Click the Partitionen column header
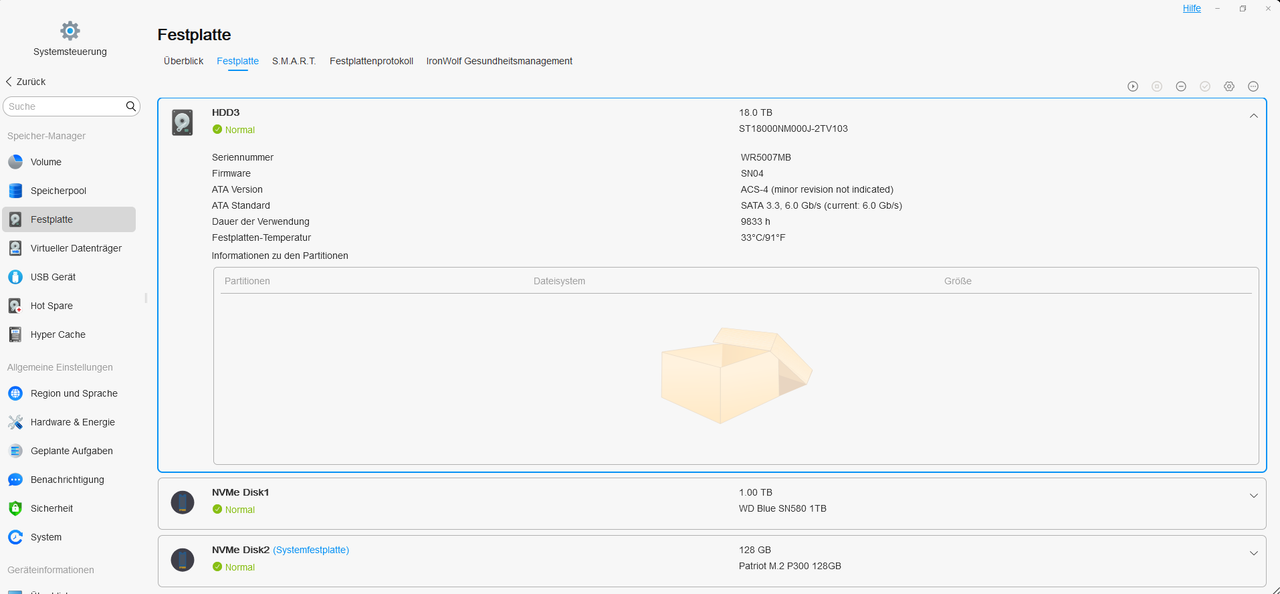This screenshot has height=594, width=1280. tap(247, 281)
